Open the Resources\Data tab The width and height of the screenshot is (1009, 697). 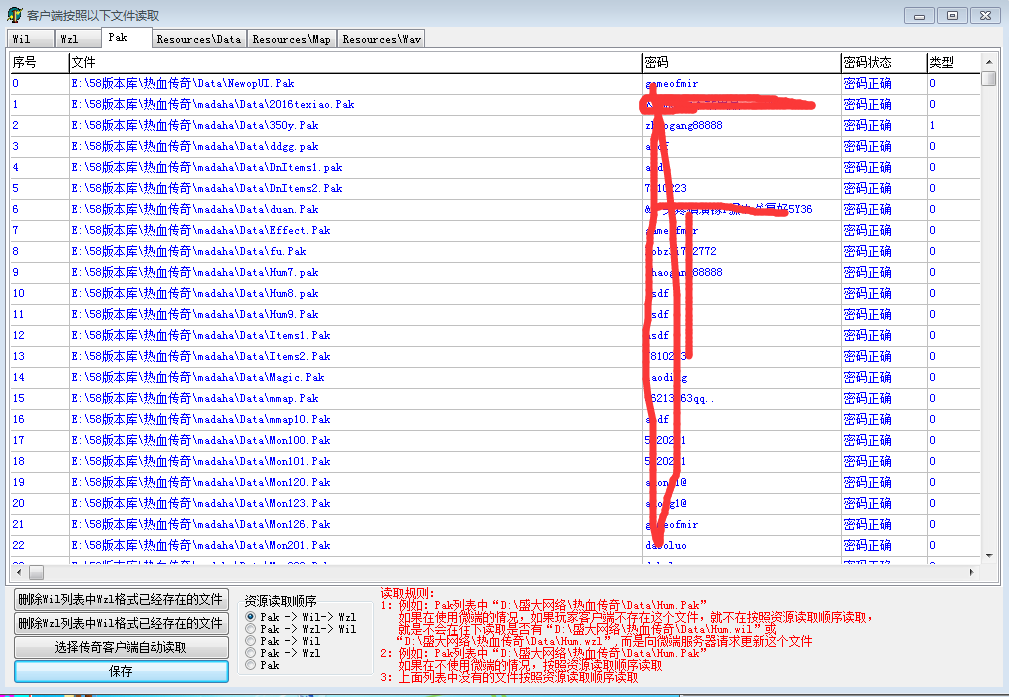point(199,39)
